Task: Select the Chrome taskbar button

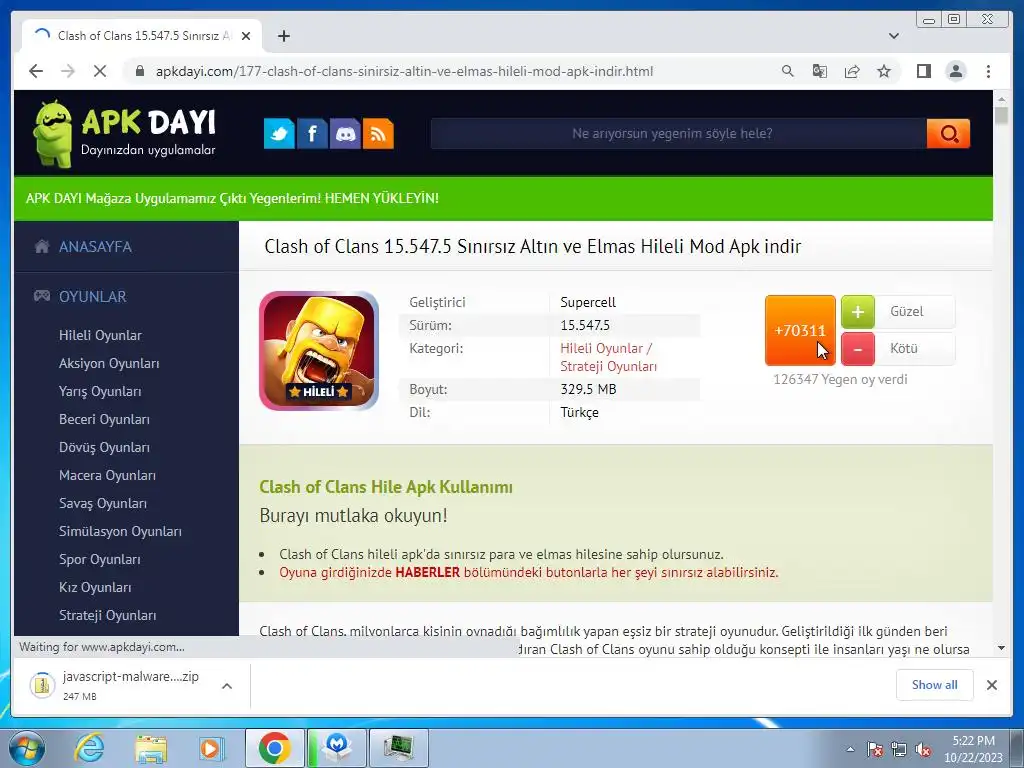Action: [274, 748]
